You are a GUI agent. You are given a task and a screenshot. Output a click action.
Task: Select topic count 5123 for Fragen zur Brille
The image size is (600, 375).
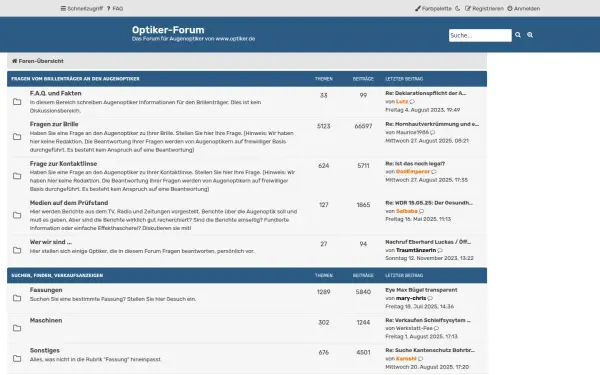[324, 126]
